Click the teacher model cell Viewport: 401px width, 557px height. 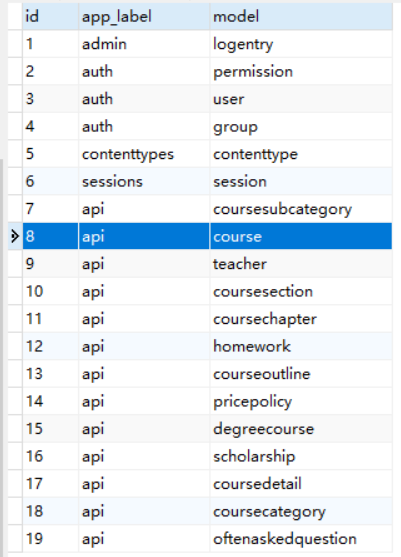pyautogui.click(x=301, y=264)
